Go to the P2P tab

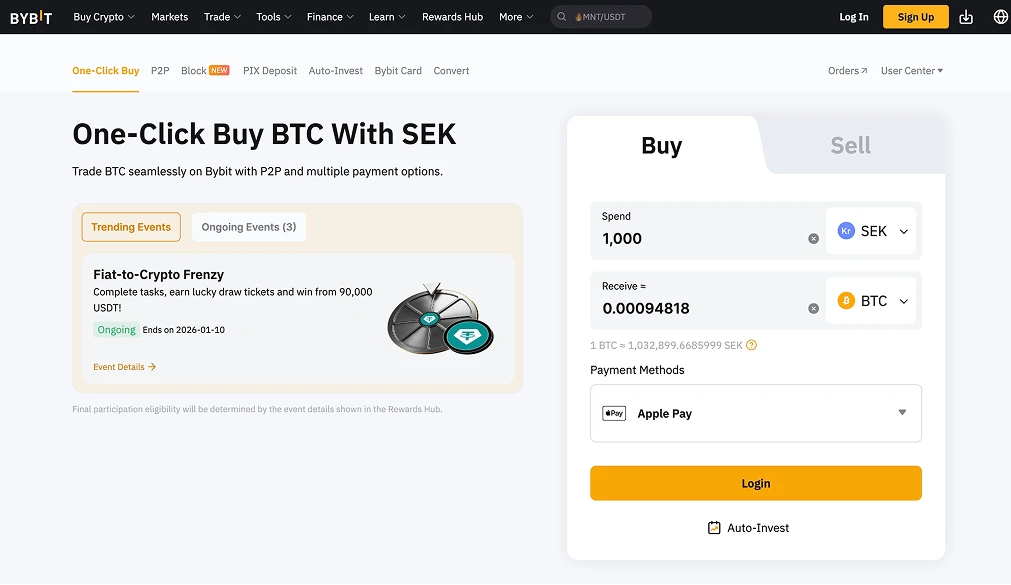(x=160, y=70)
